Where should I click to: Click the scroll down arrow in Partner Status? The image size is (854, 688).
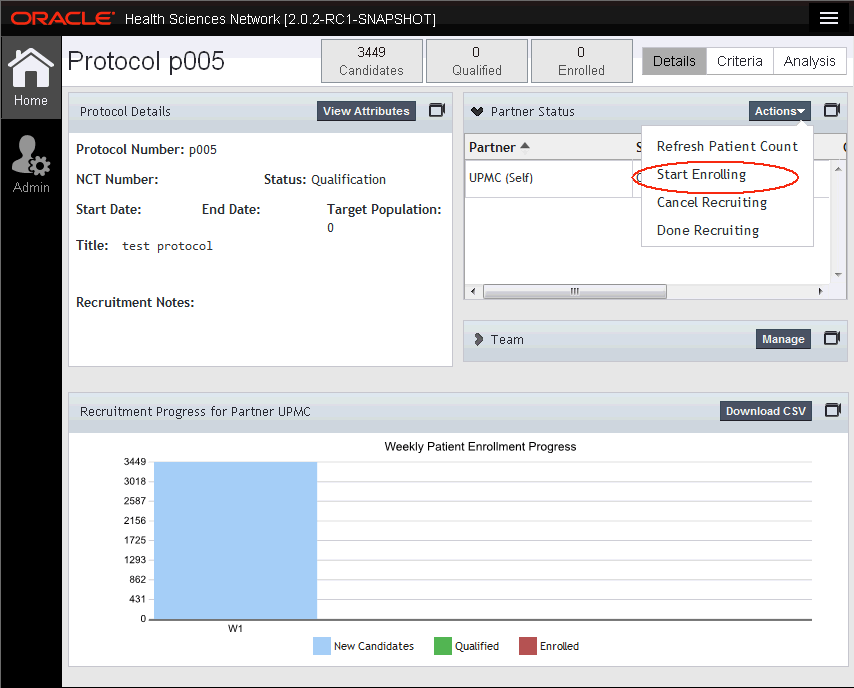[838, 275]
